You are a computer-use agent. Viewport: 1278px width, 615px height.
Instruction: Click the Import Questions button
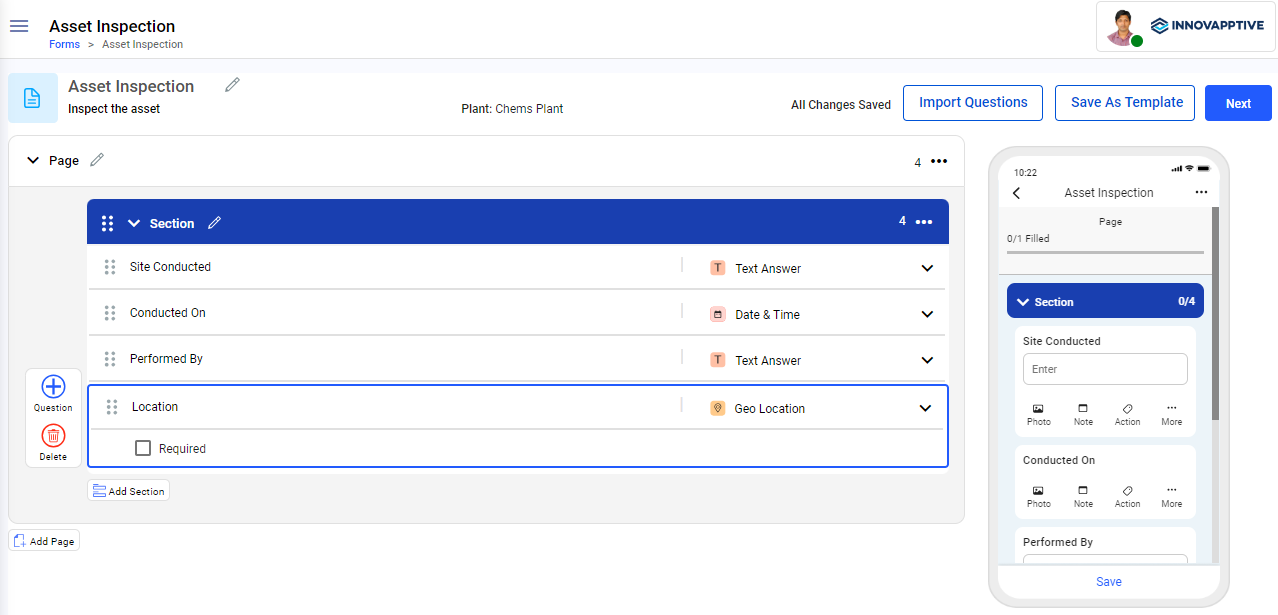click(973, 102)
